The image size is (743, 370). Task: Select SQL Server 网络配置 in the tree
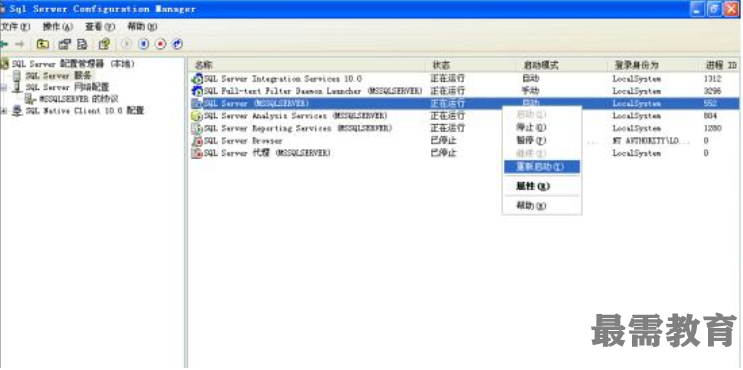pos(67,87)
